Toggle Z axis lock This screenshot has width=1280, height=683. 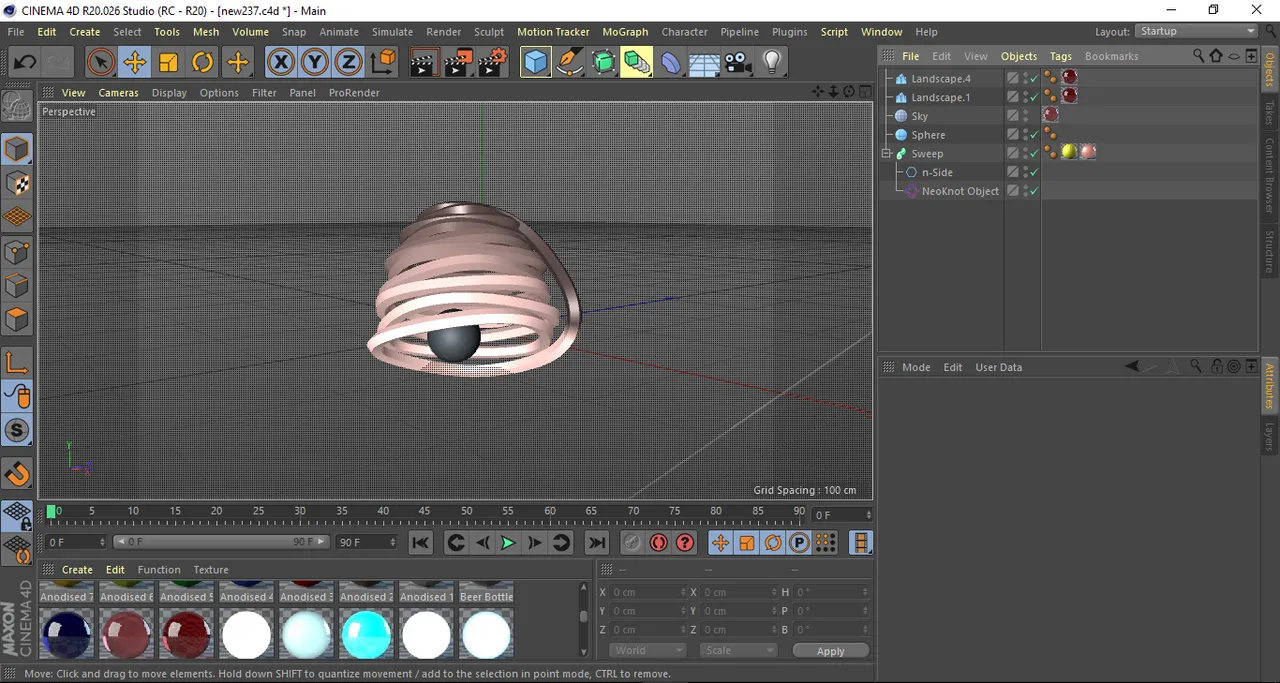tap(348, 63)
